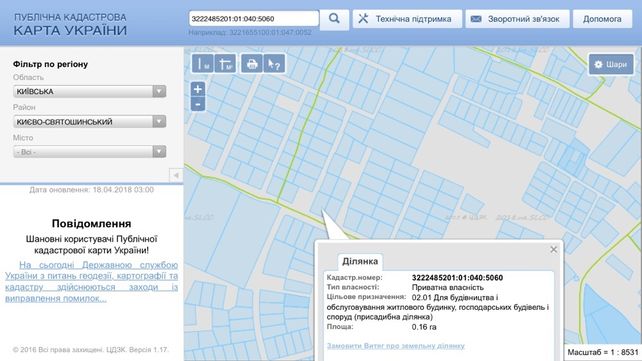Open the Повідомлення notice link text
The height and width of the screenshot is (361, 642).
click(91, 282)
